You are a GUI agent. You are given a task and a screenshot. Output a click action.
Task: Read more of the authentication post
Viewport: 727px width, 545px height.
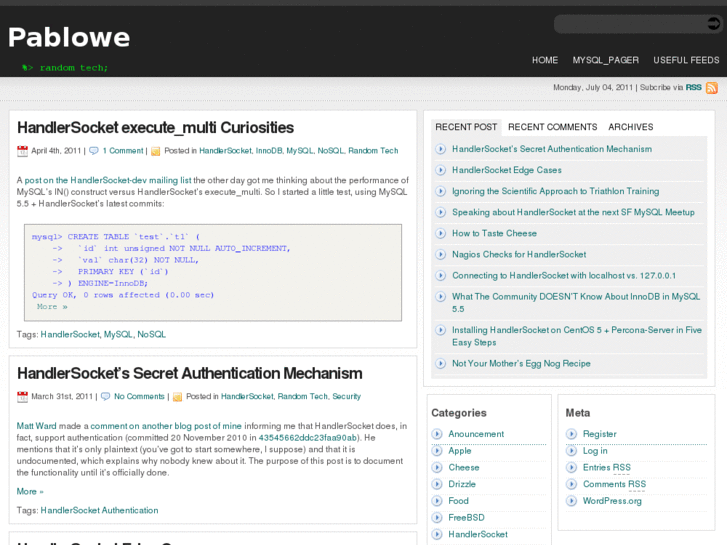click(30, 491)
